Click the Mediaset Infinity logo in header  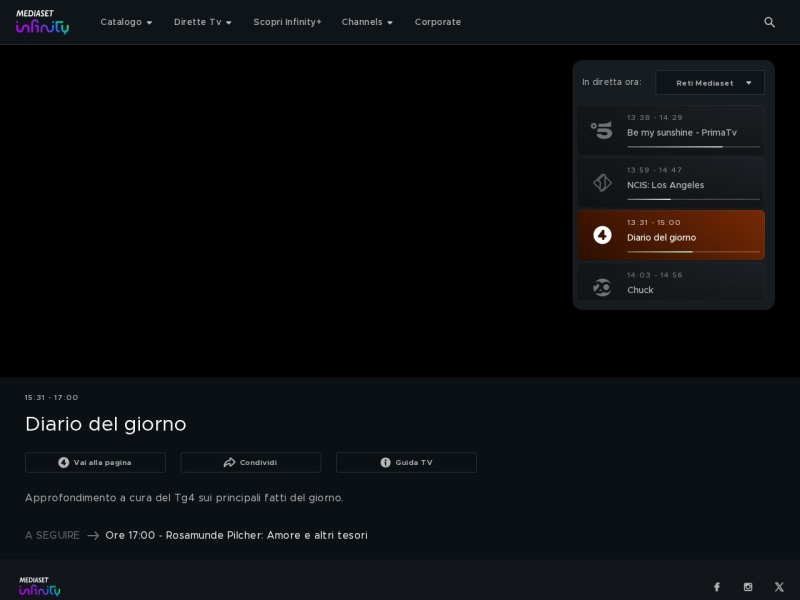42,22
